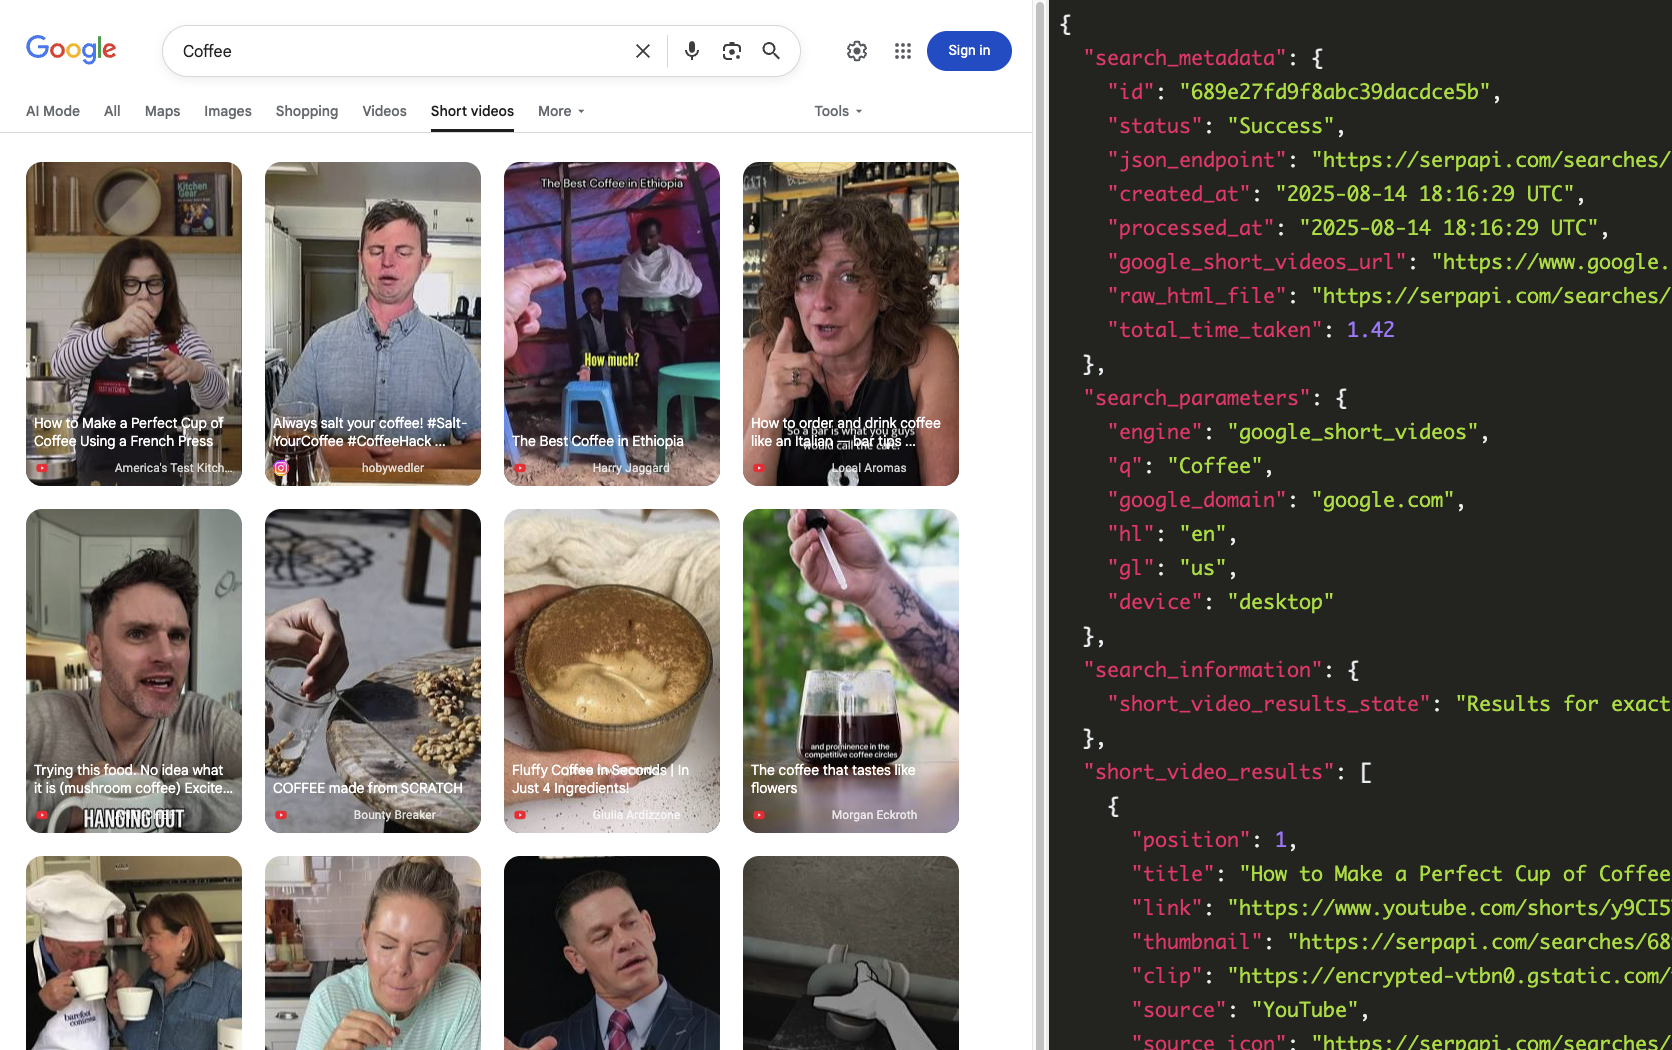Click the google_short_videos_url link value
Screen dimensions: 1672x1050
[1551, 262]
